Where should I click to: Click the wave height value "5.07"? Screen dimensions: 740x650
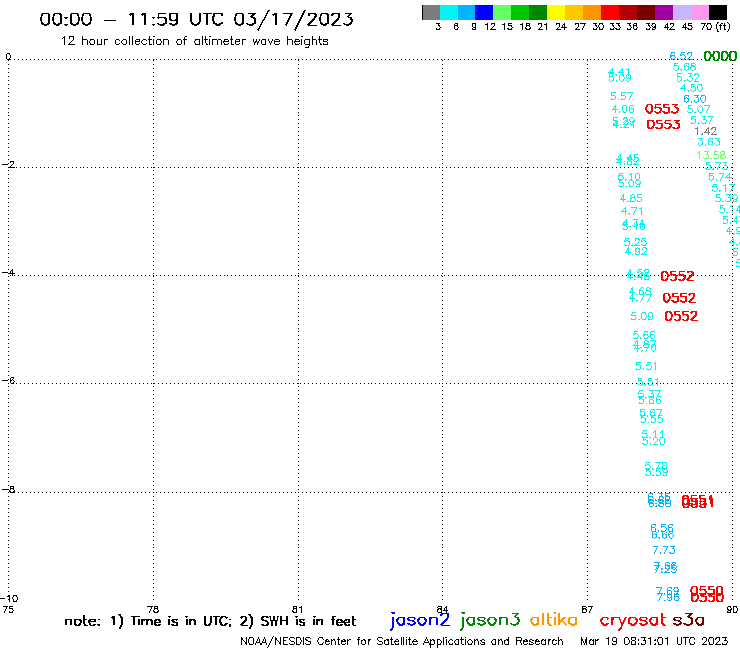pos(698,109)
